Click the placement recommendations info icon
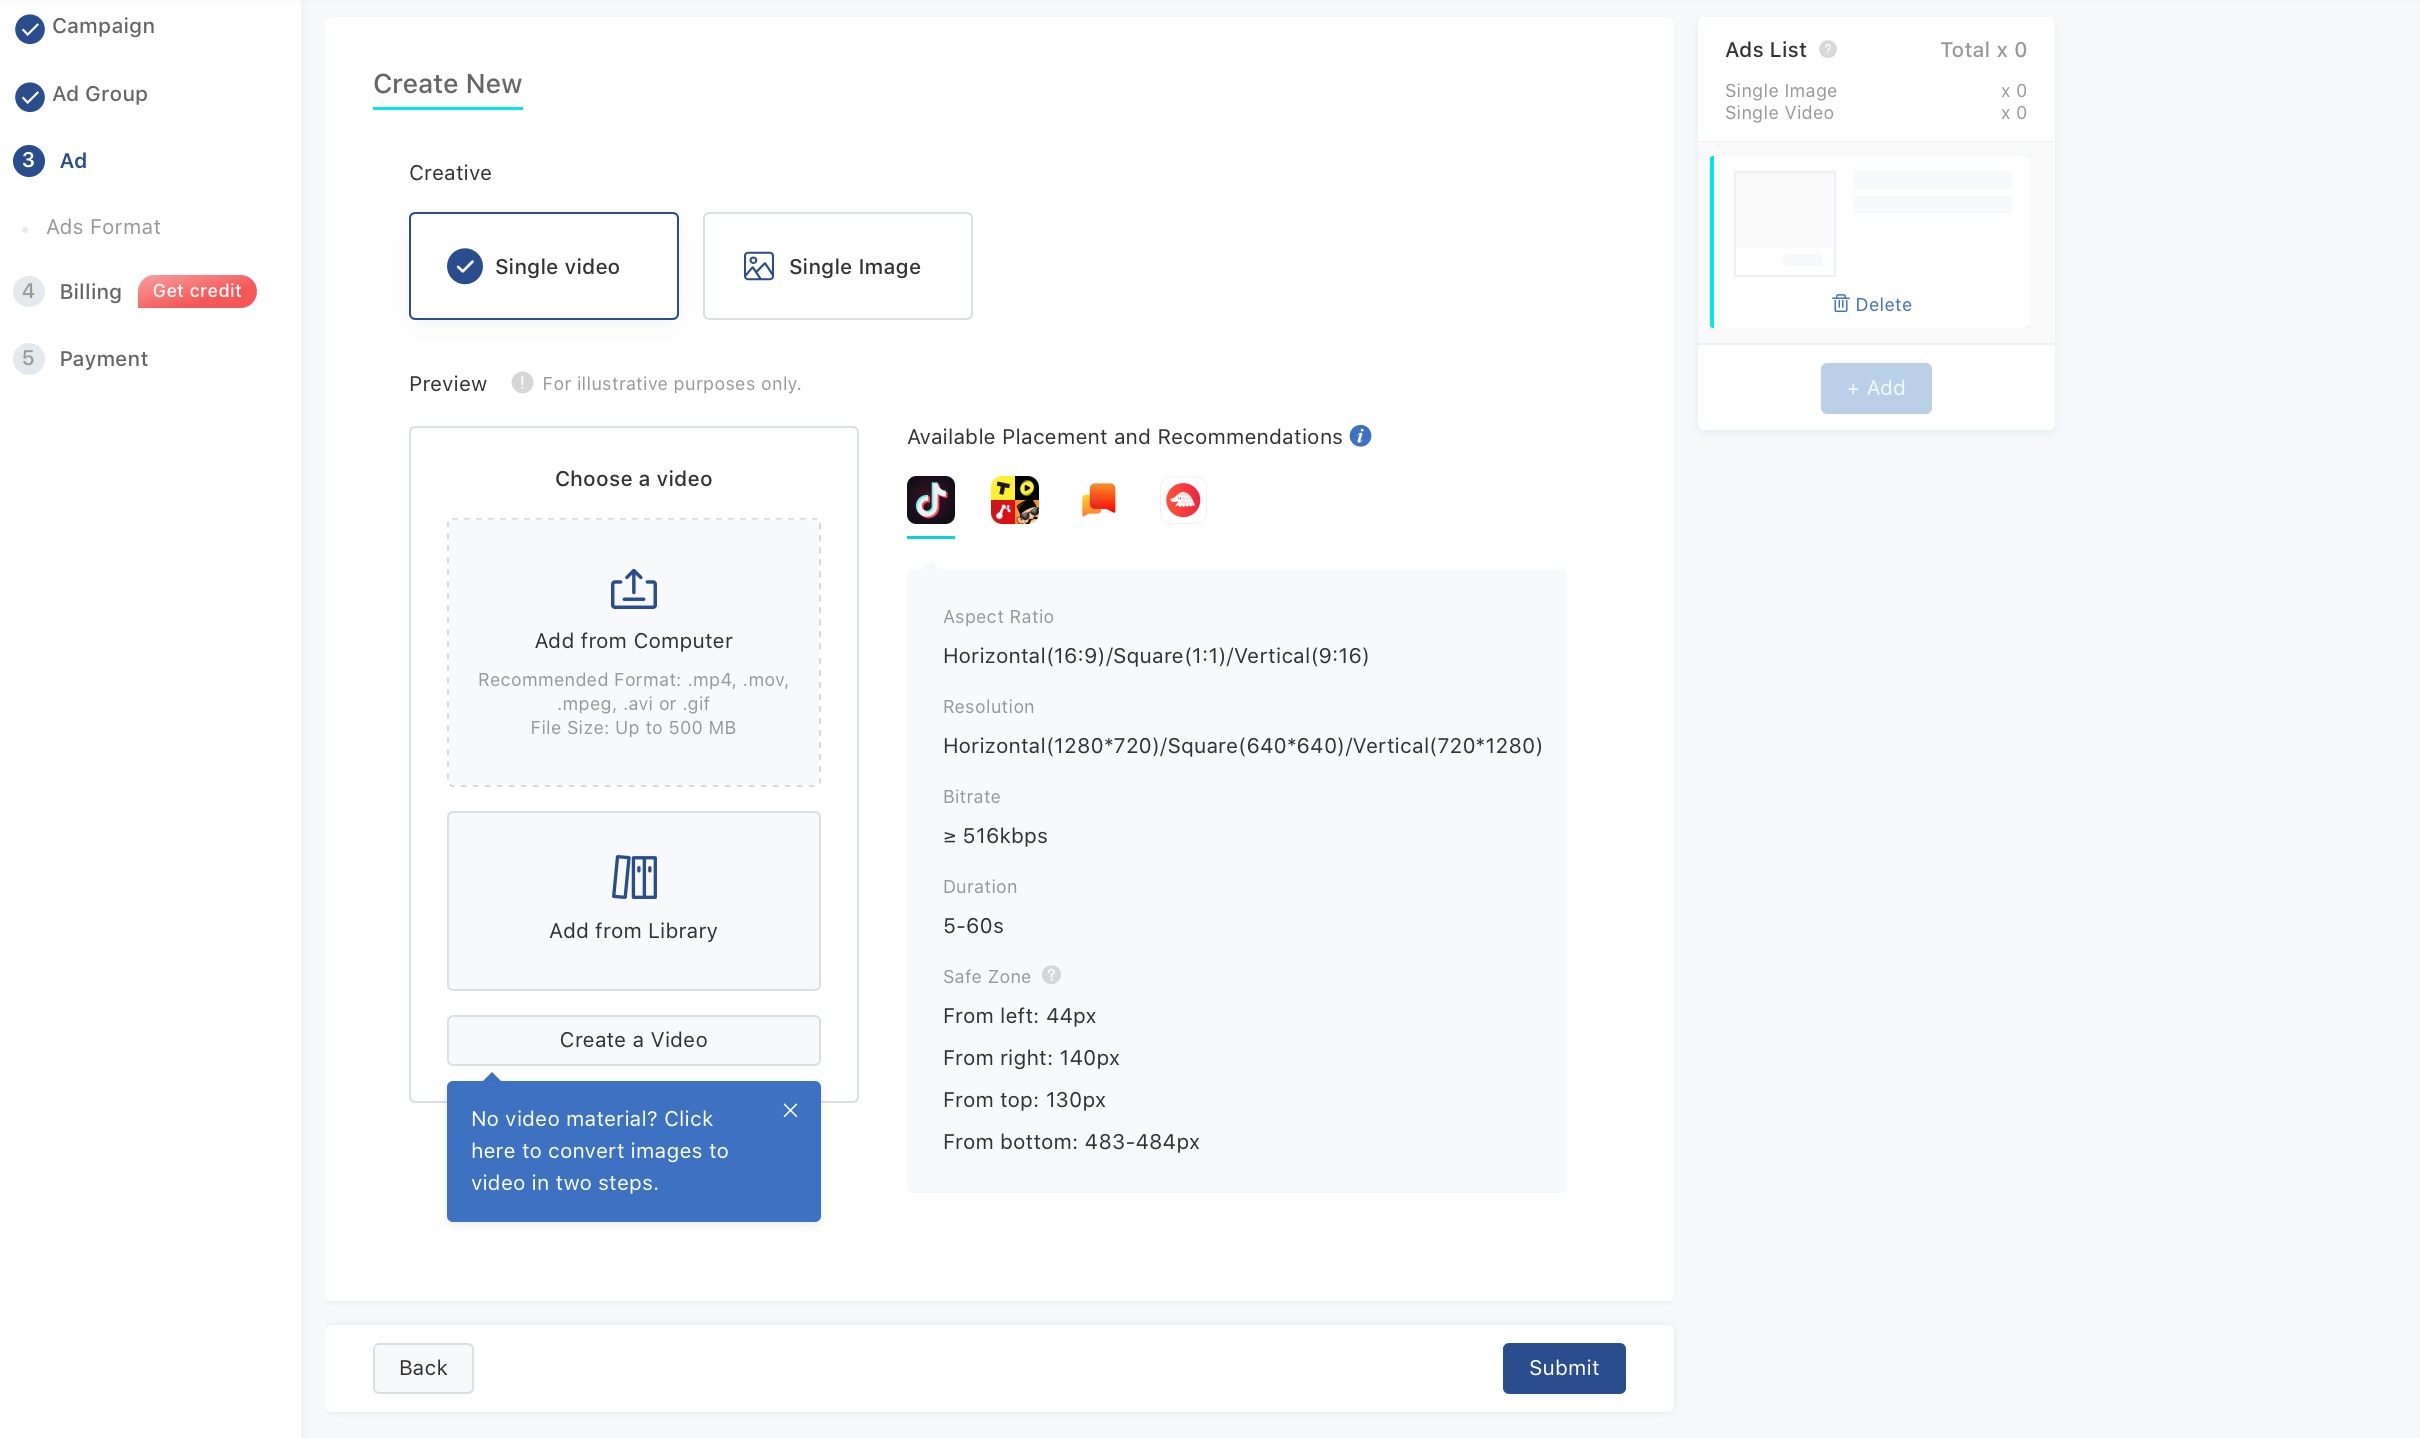Screen dimensions: 2420x1438 pyautogui.click(x=1360, y=436)
